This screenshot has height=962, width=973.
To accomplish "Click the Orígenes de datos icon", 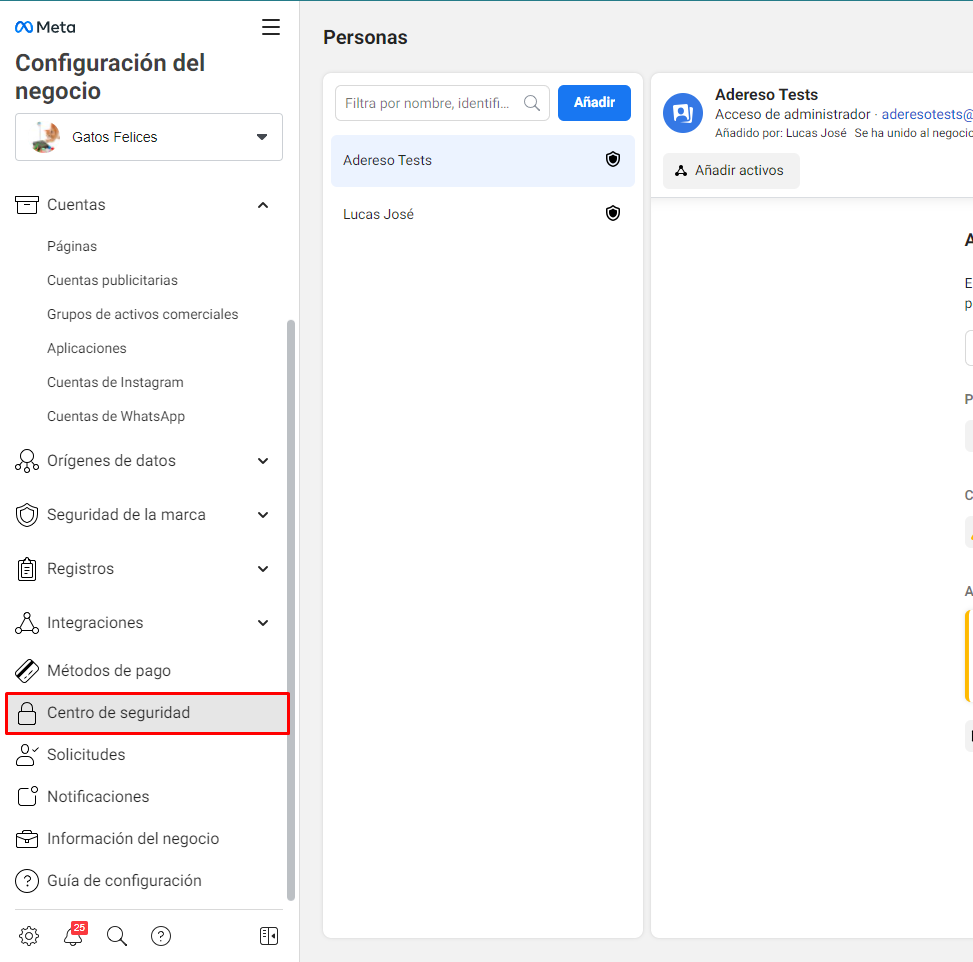I will coord(27,461).
